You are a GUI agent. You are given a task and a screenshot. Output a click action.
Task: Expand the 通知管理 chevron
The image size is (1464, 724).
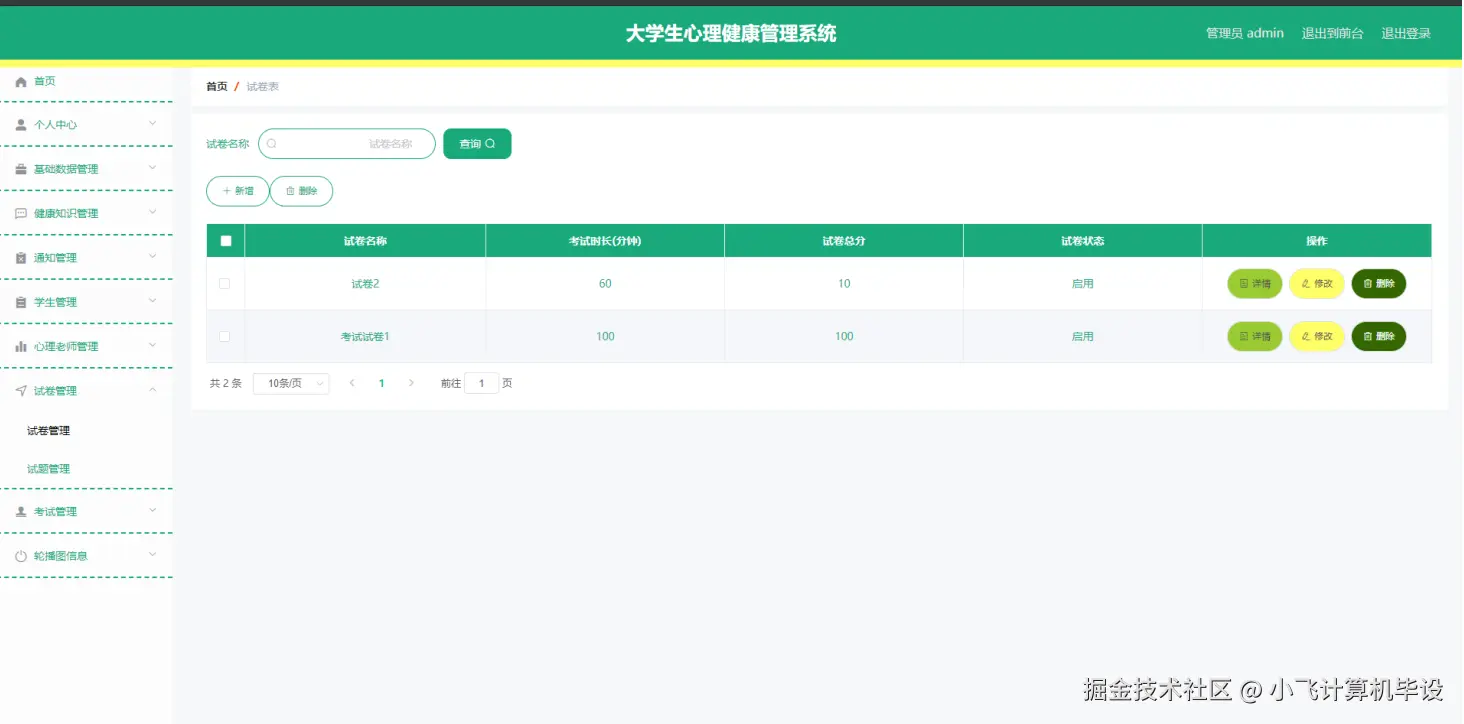pos(153,257)
